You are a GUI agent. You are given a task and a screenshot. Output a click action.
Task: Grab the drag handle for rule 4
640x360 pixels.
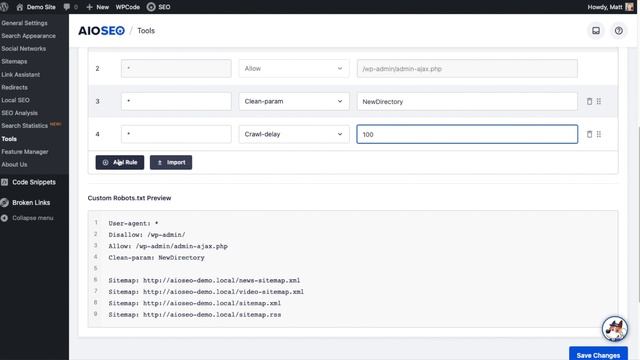coord(598,134)
